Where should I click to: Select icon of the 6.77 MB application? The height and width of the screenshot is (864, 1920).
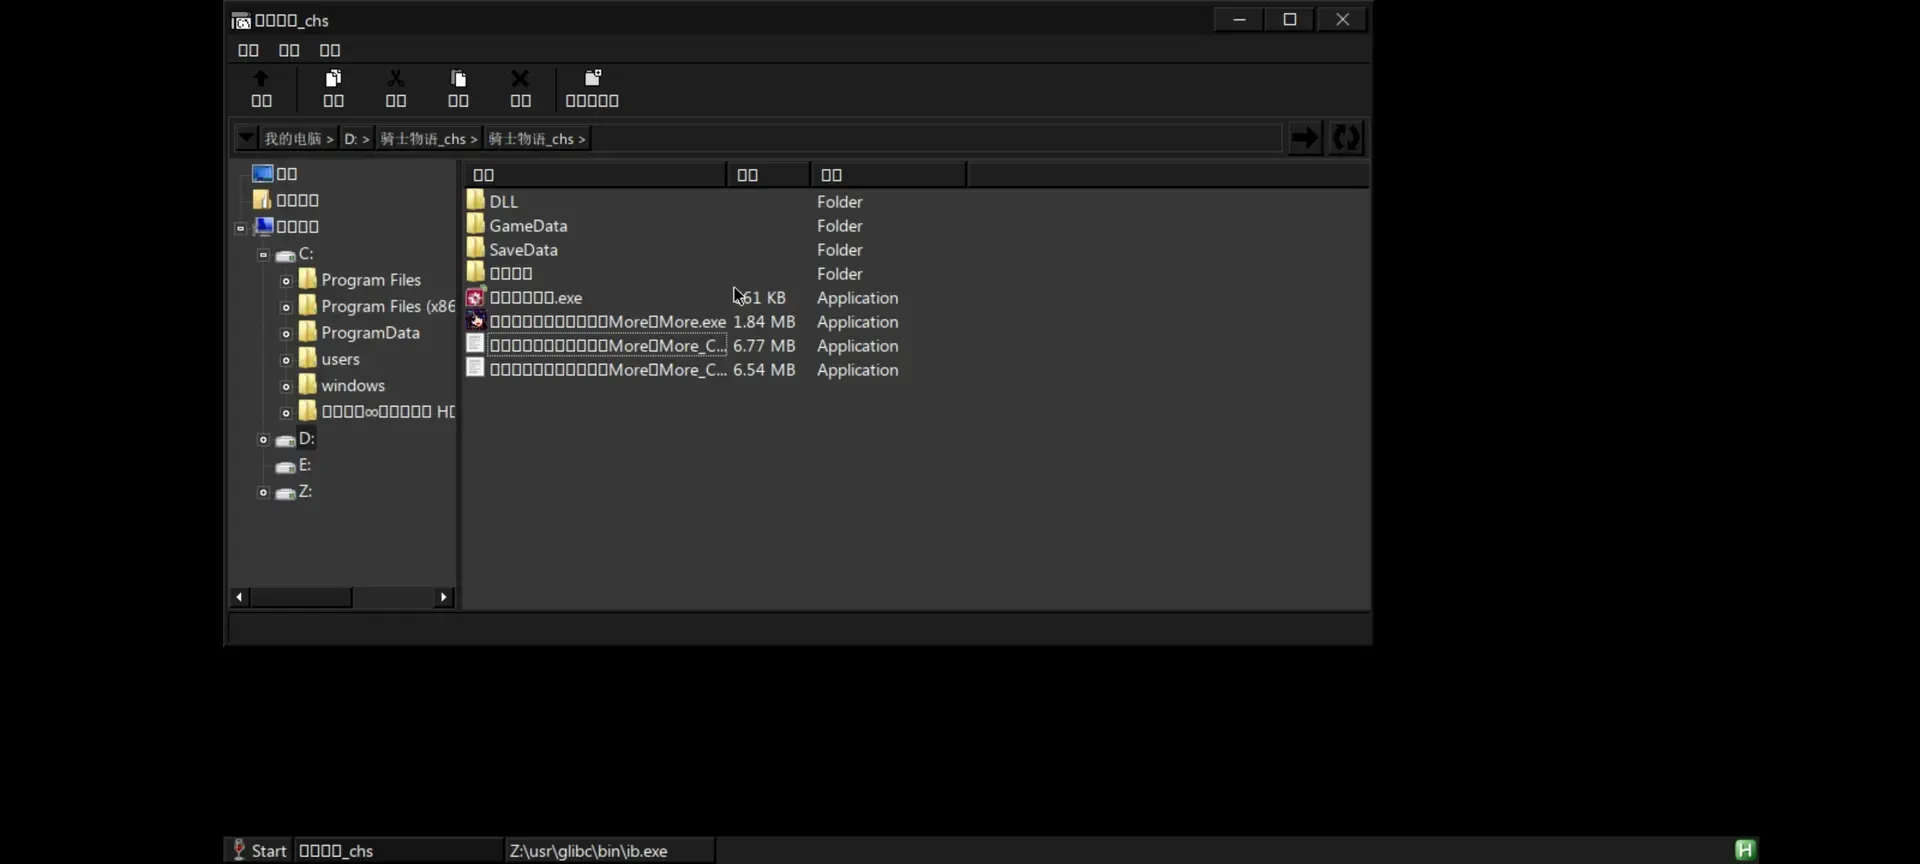(475, 344)
